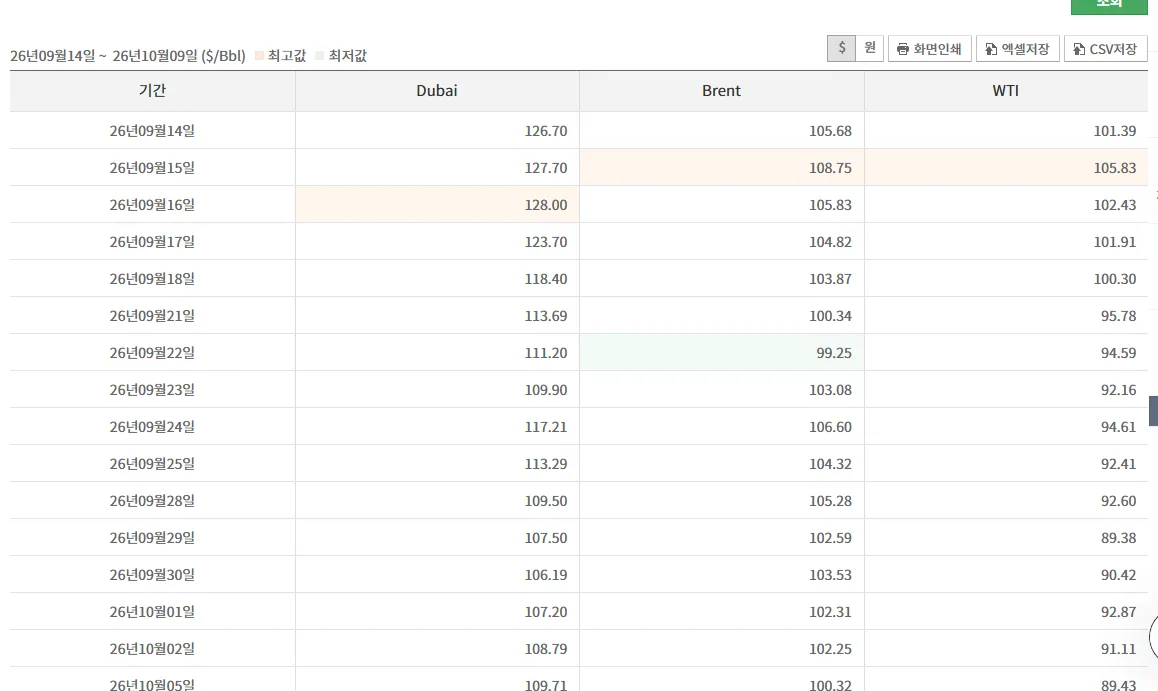Click Dubai value 109.50
This screenshot has width=1158, height=691.
546,501
